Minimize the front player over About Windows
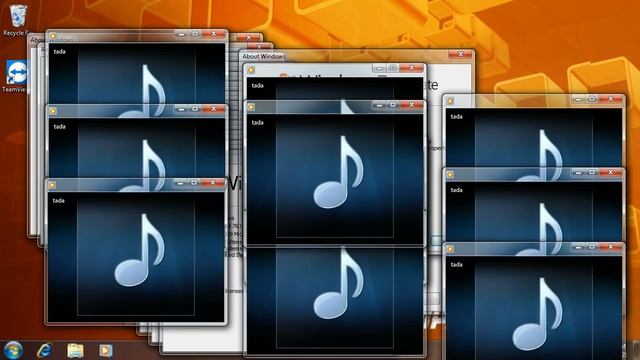The width and height of the screenshot is (640, 360). click(379, 106)
